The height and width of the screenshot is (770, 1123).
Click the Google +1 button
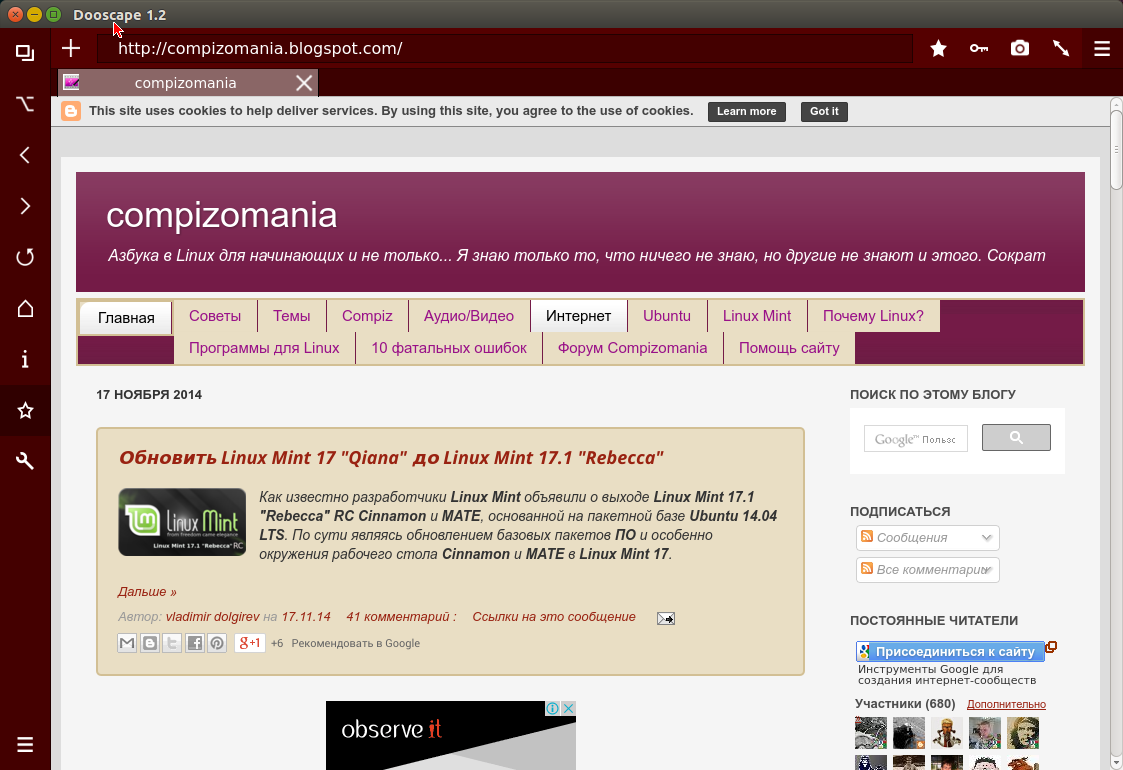point(250,643)
